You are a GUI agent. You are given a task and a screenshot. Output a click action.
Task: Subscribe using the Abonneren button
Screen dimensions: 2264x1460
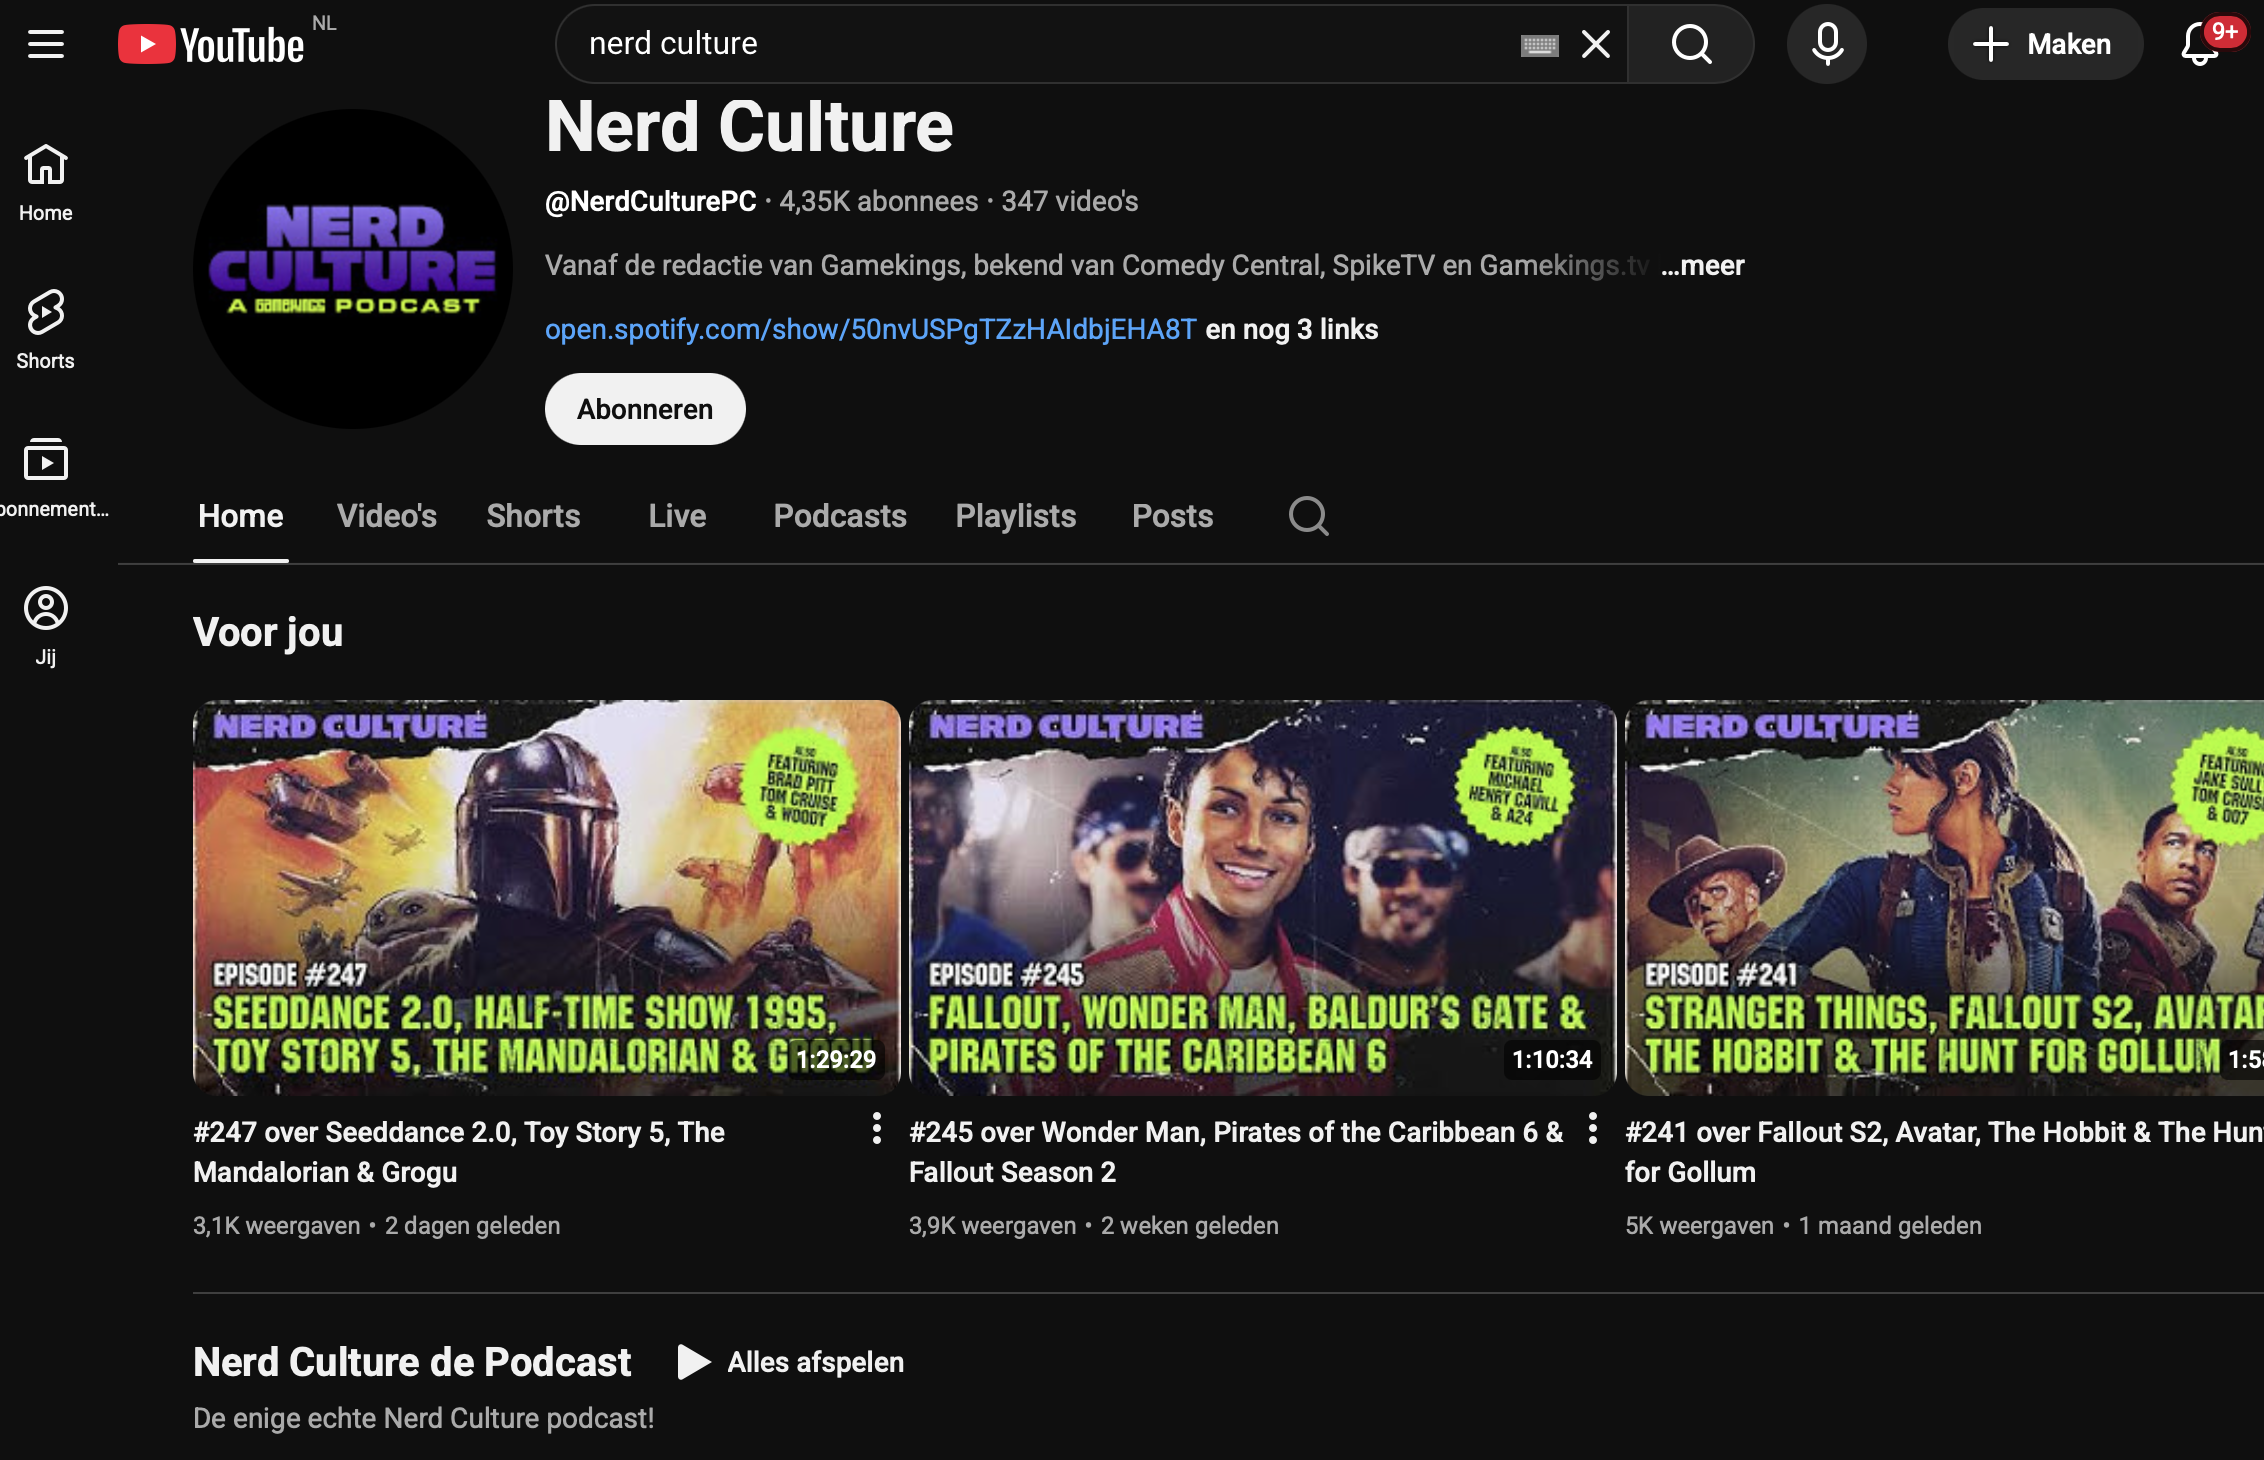pos(644,408)
